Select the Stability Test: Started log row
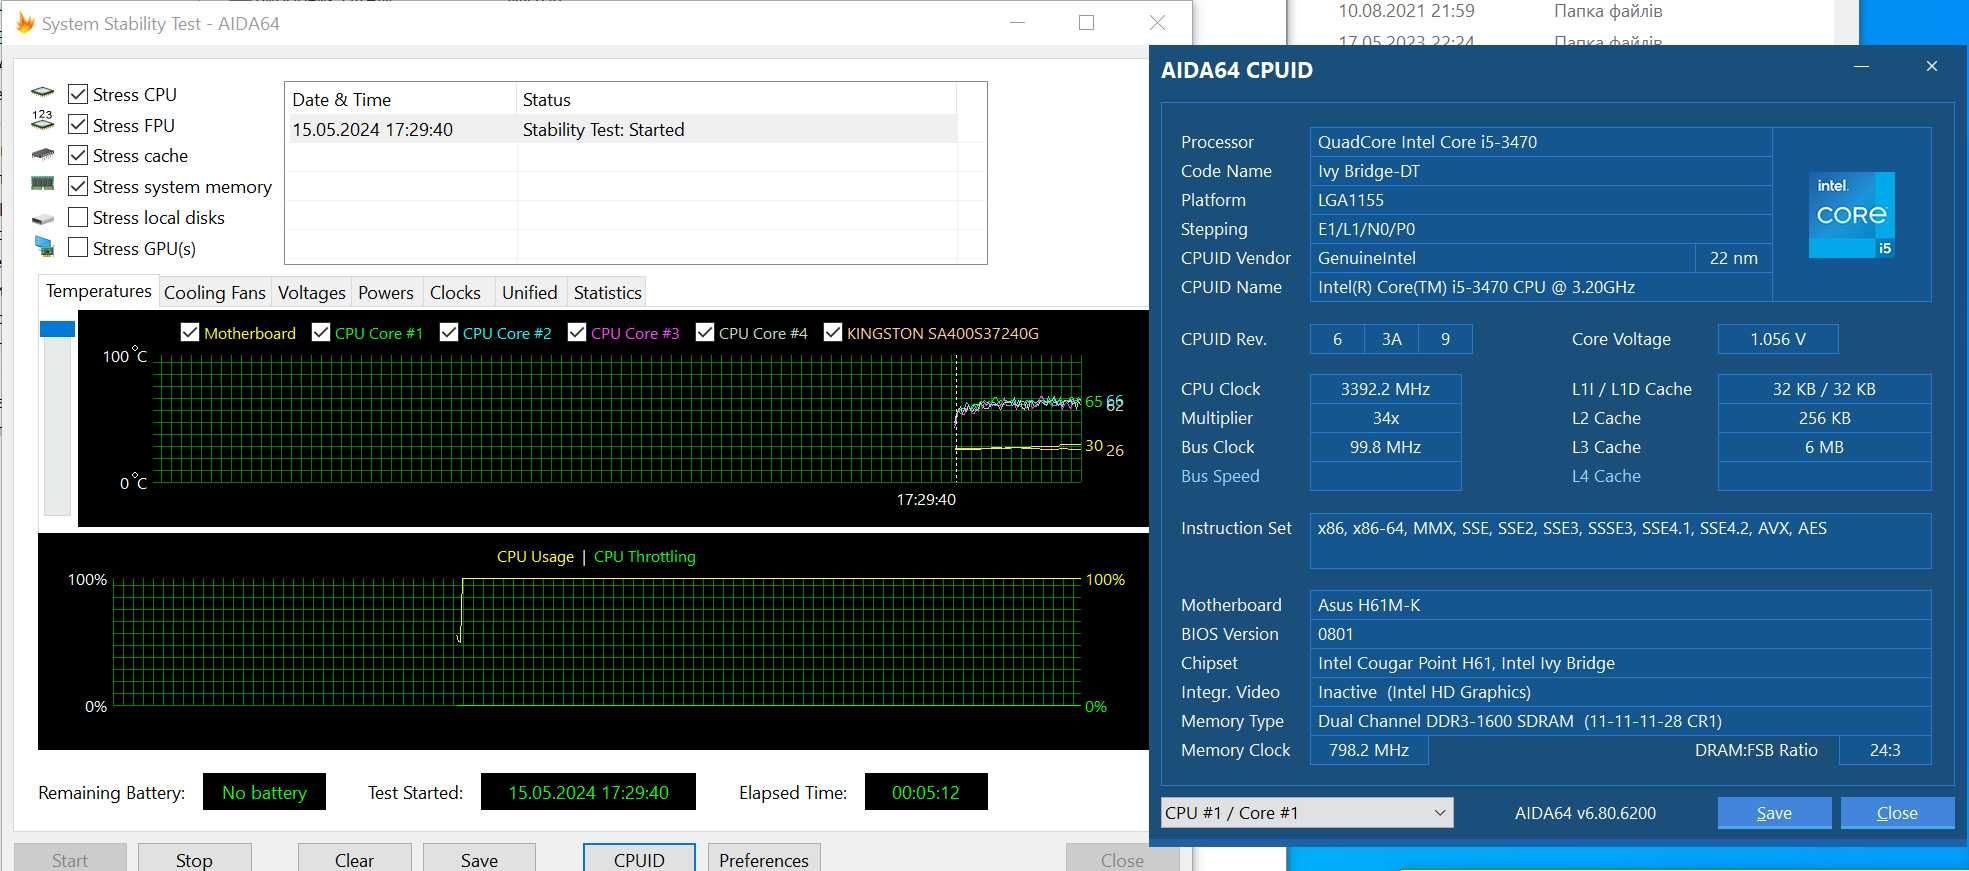This screenshot has width=1969, height=871. 622,129
